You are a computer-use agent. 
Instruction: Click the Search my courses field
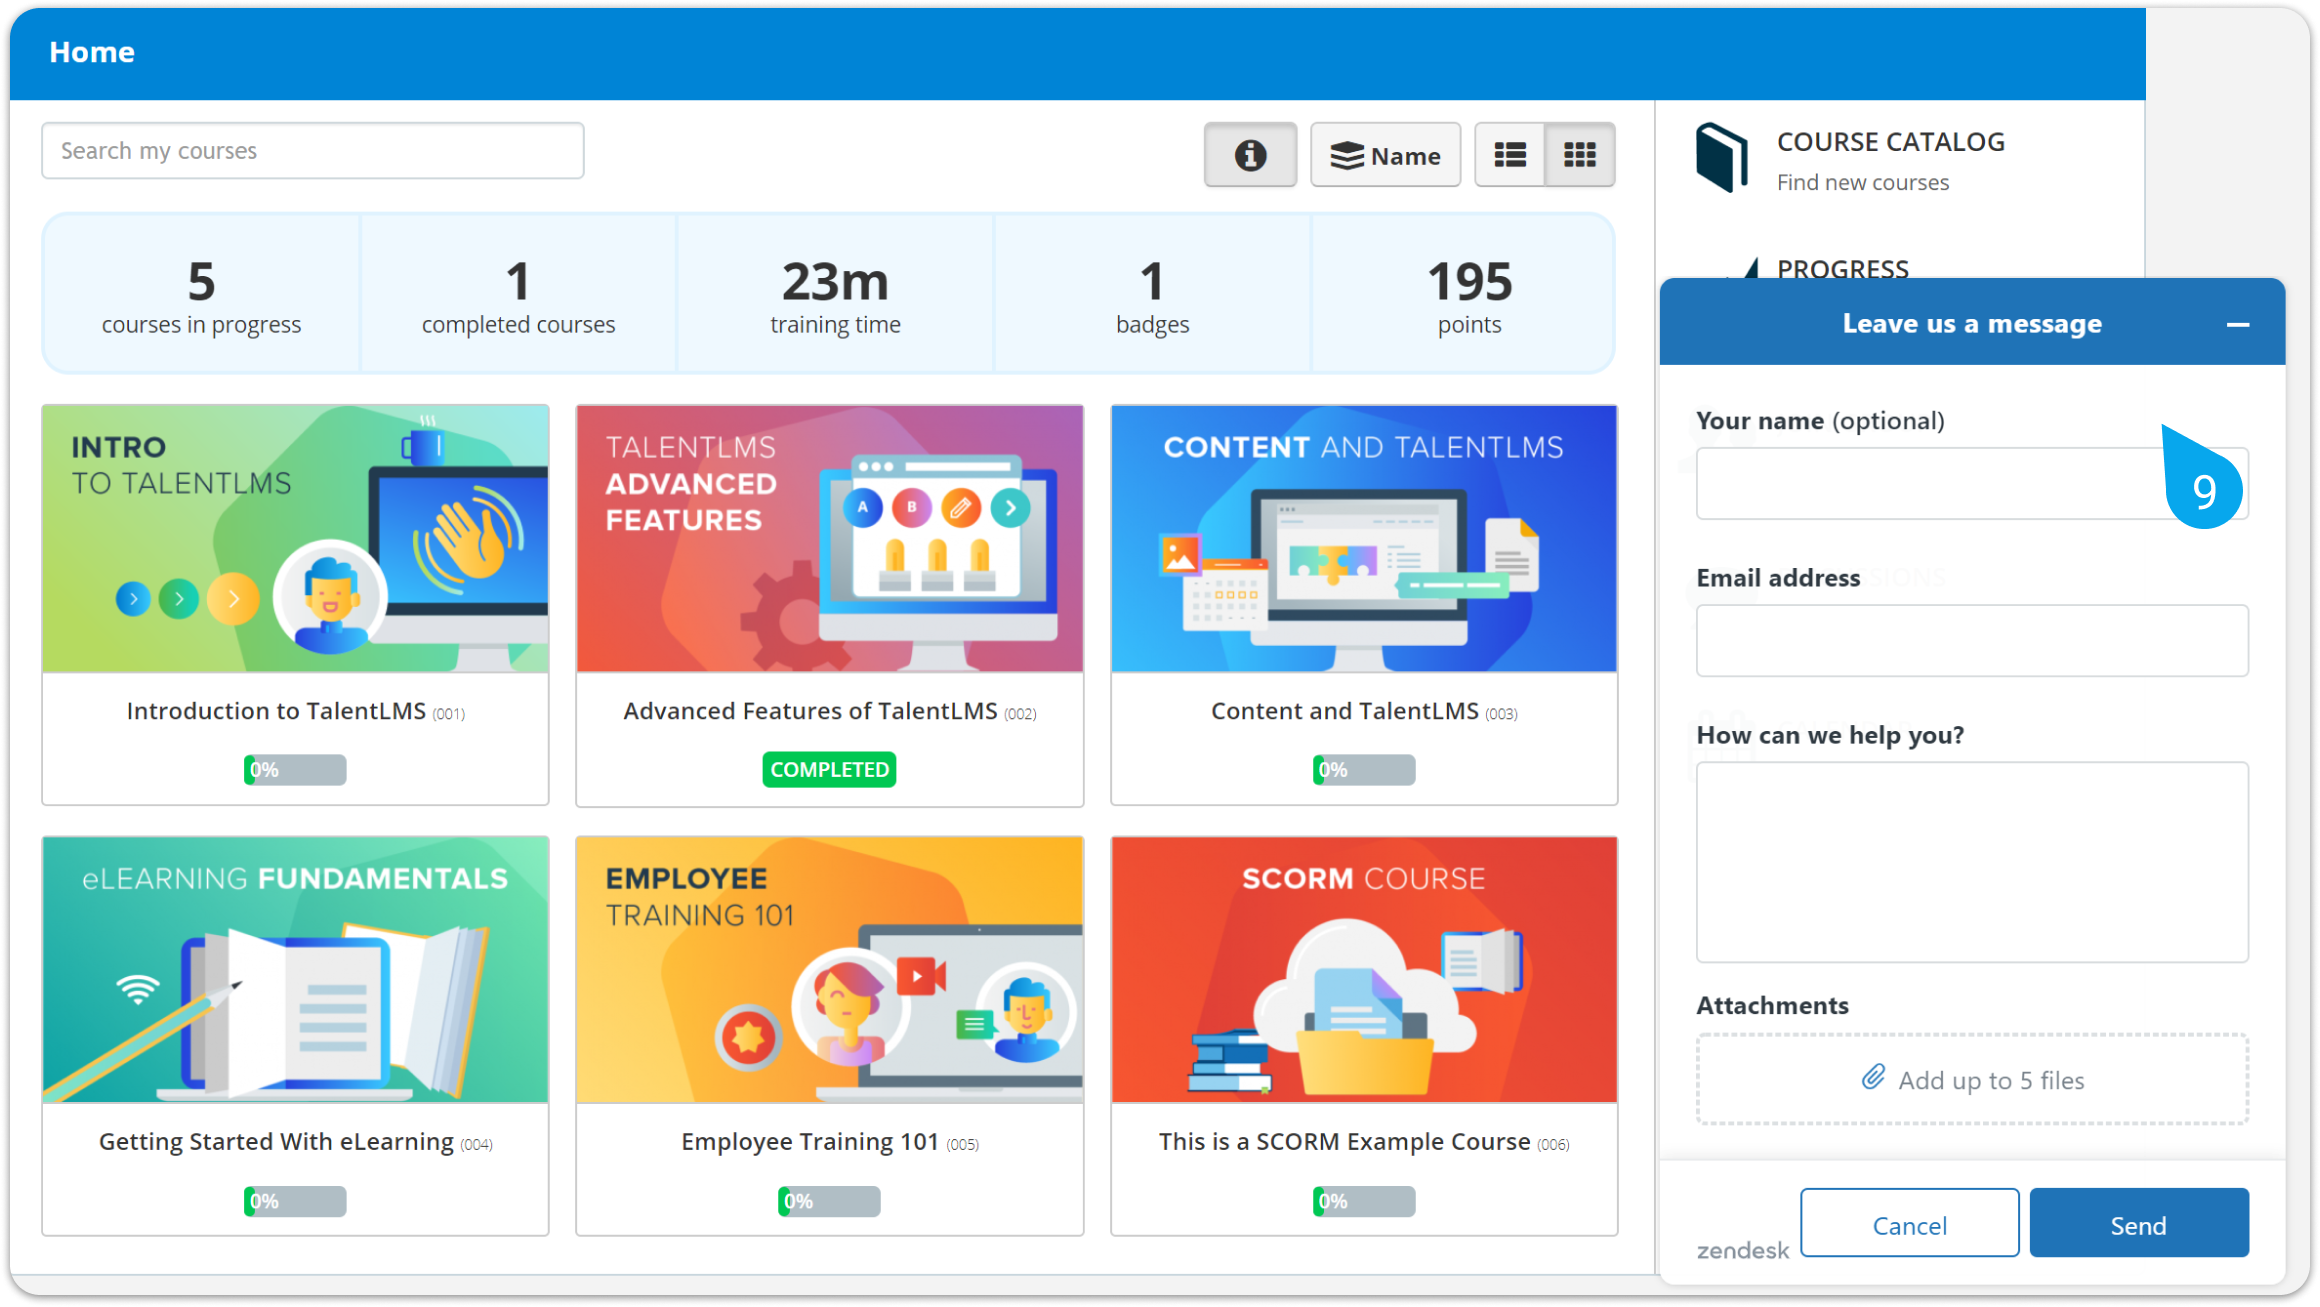pyautogui.click(x=313, y=151)
